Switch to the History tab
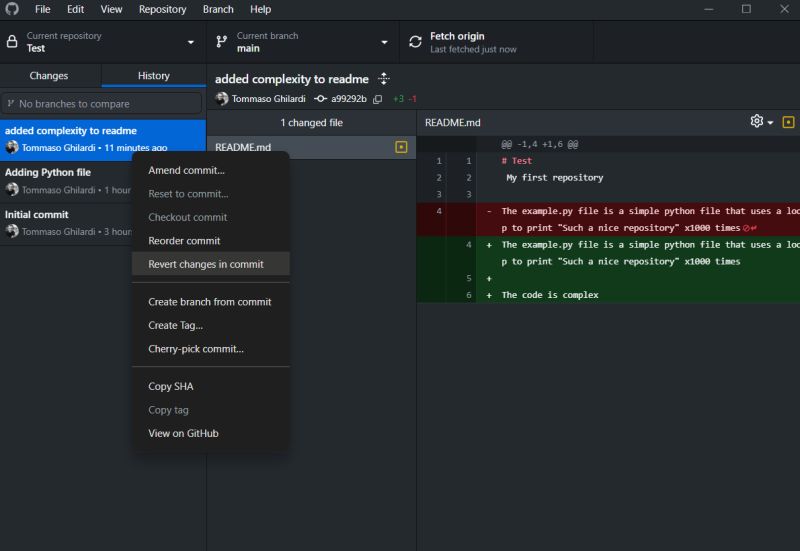 tap(154, 76)
